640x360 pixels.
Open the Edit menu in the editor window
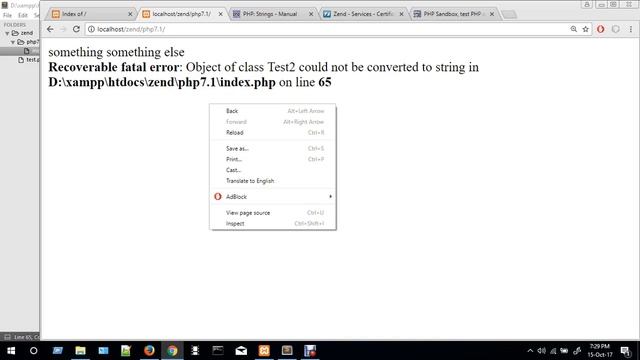(x=22, y=15)
